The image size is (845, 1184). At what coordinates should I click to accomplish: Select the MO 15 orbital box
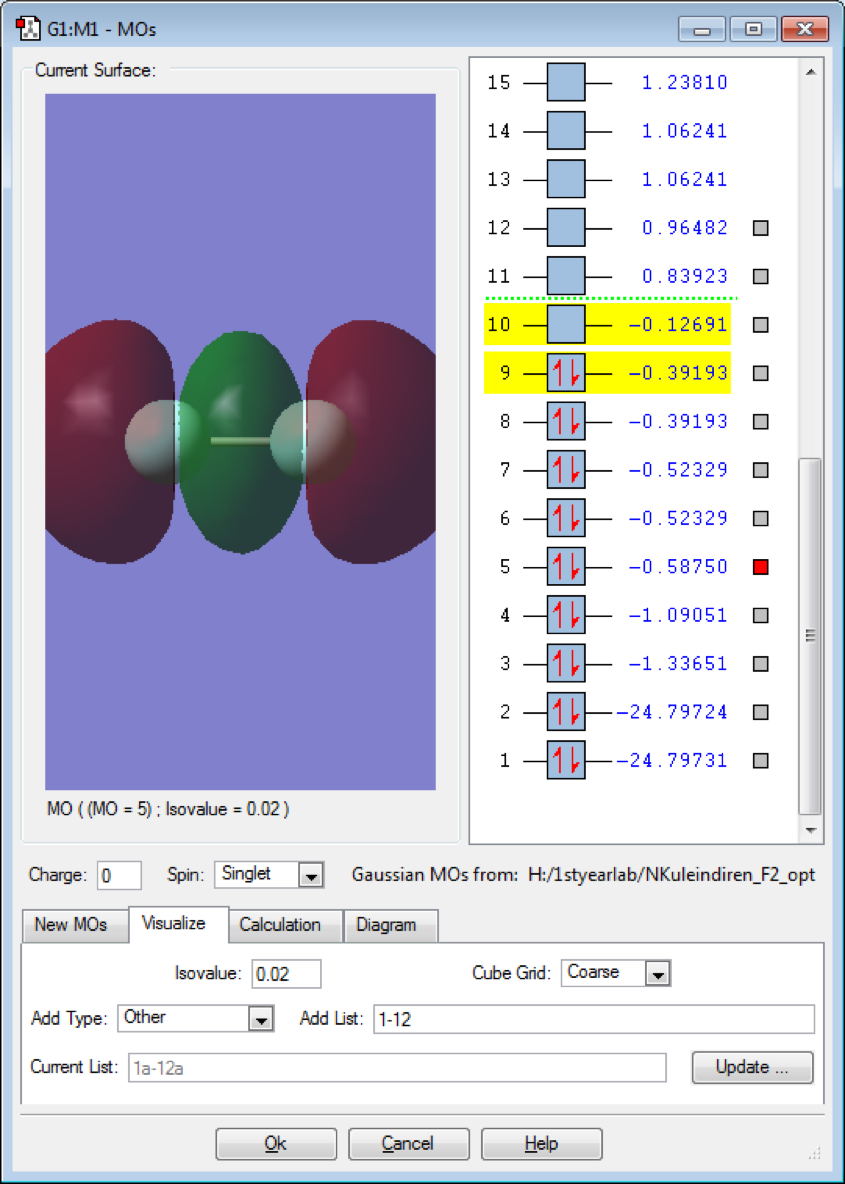click(x=566, y=82)
